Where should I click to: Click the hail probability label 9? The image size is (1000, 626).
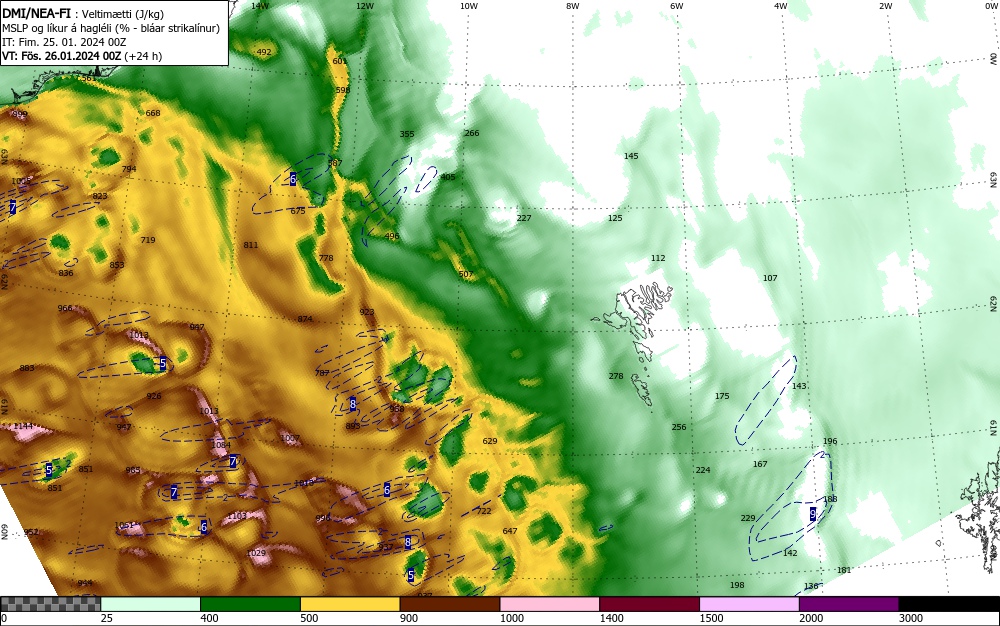tap(812, 514)
